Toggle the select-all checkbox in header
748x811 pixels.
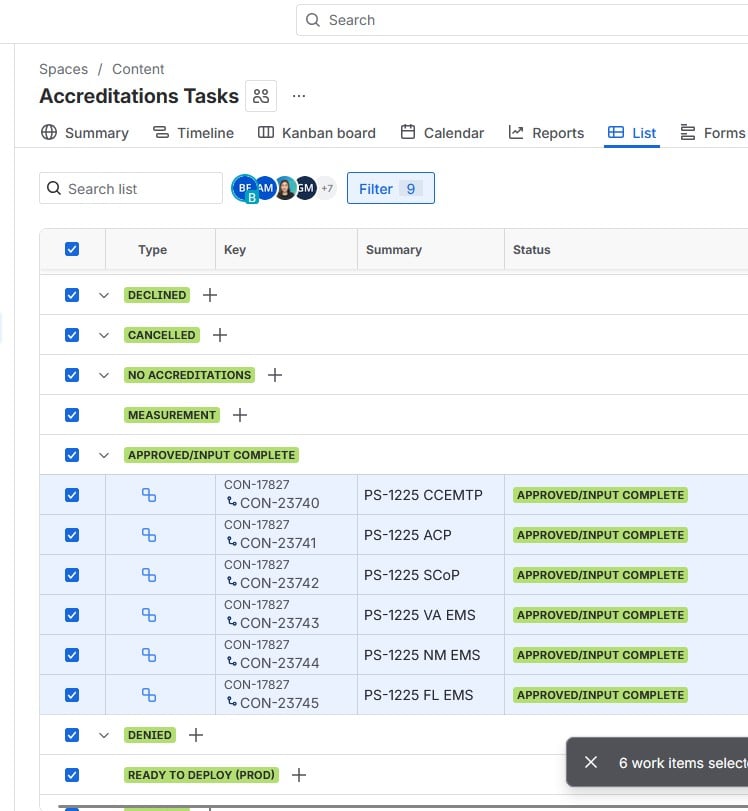(x=72, y=249)
